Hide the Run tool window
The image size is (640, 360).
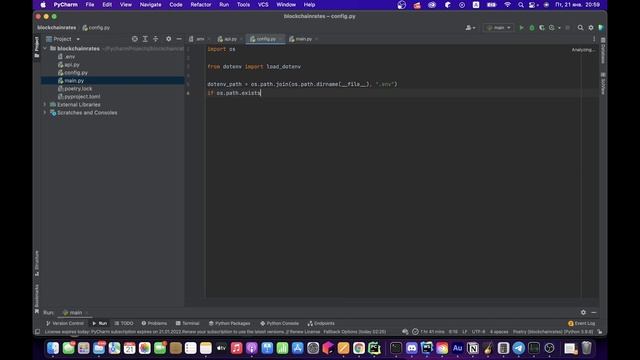pos(593,312)
